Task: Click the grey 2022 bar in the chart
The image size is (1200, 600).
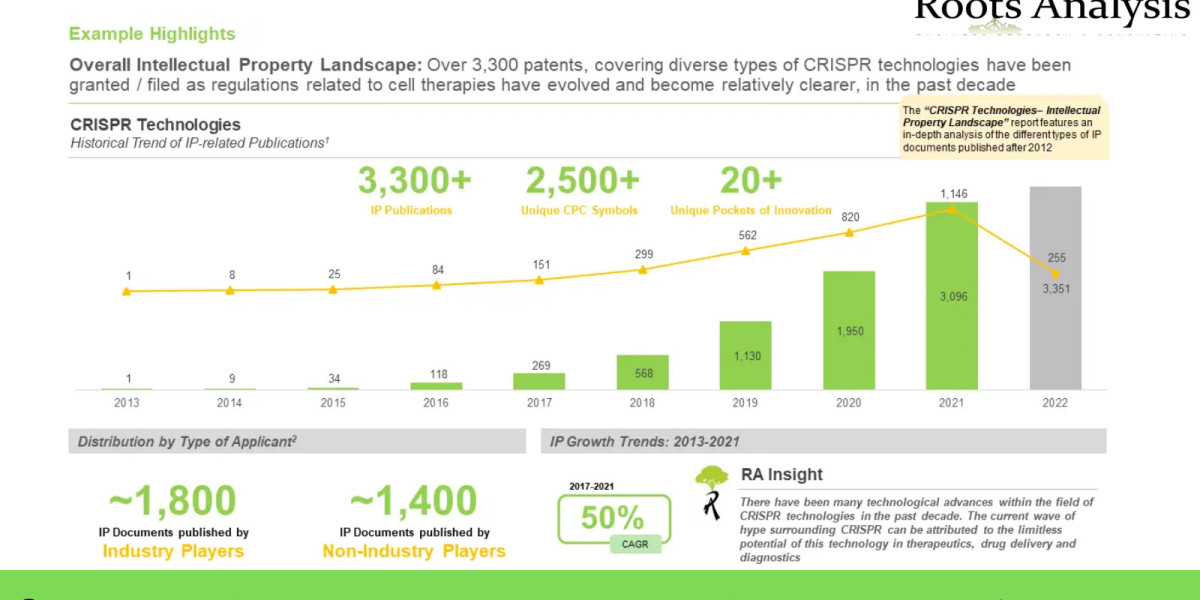Action: click(x=1055, y=290)
